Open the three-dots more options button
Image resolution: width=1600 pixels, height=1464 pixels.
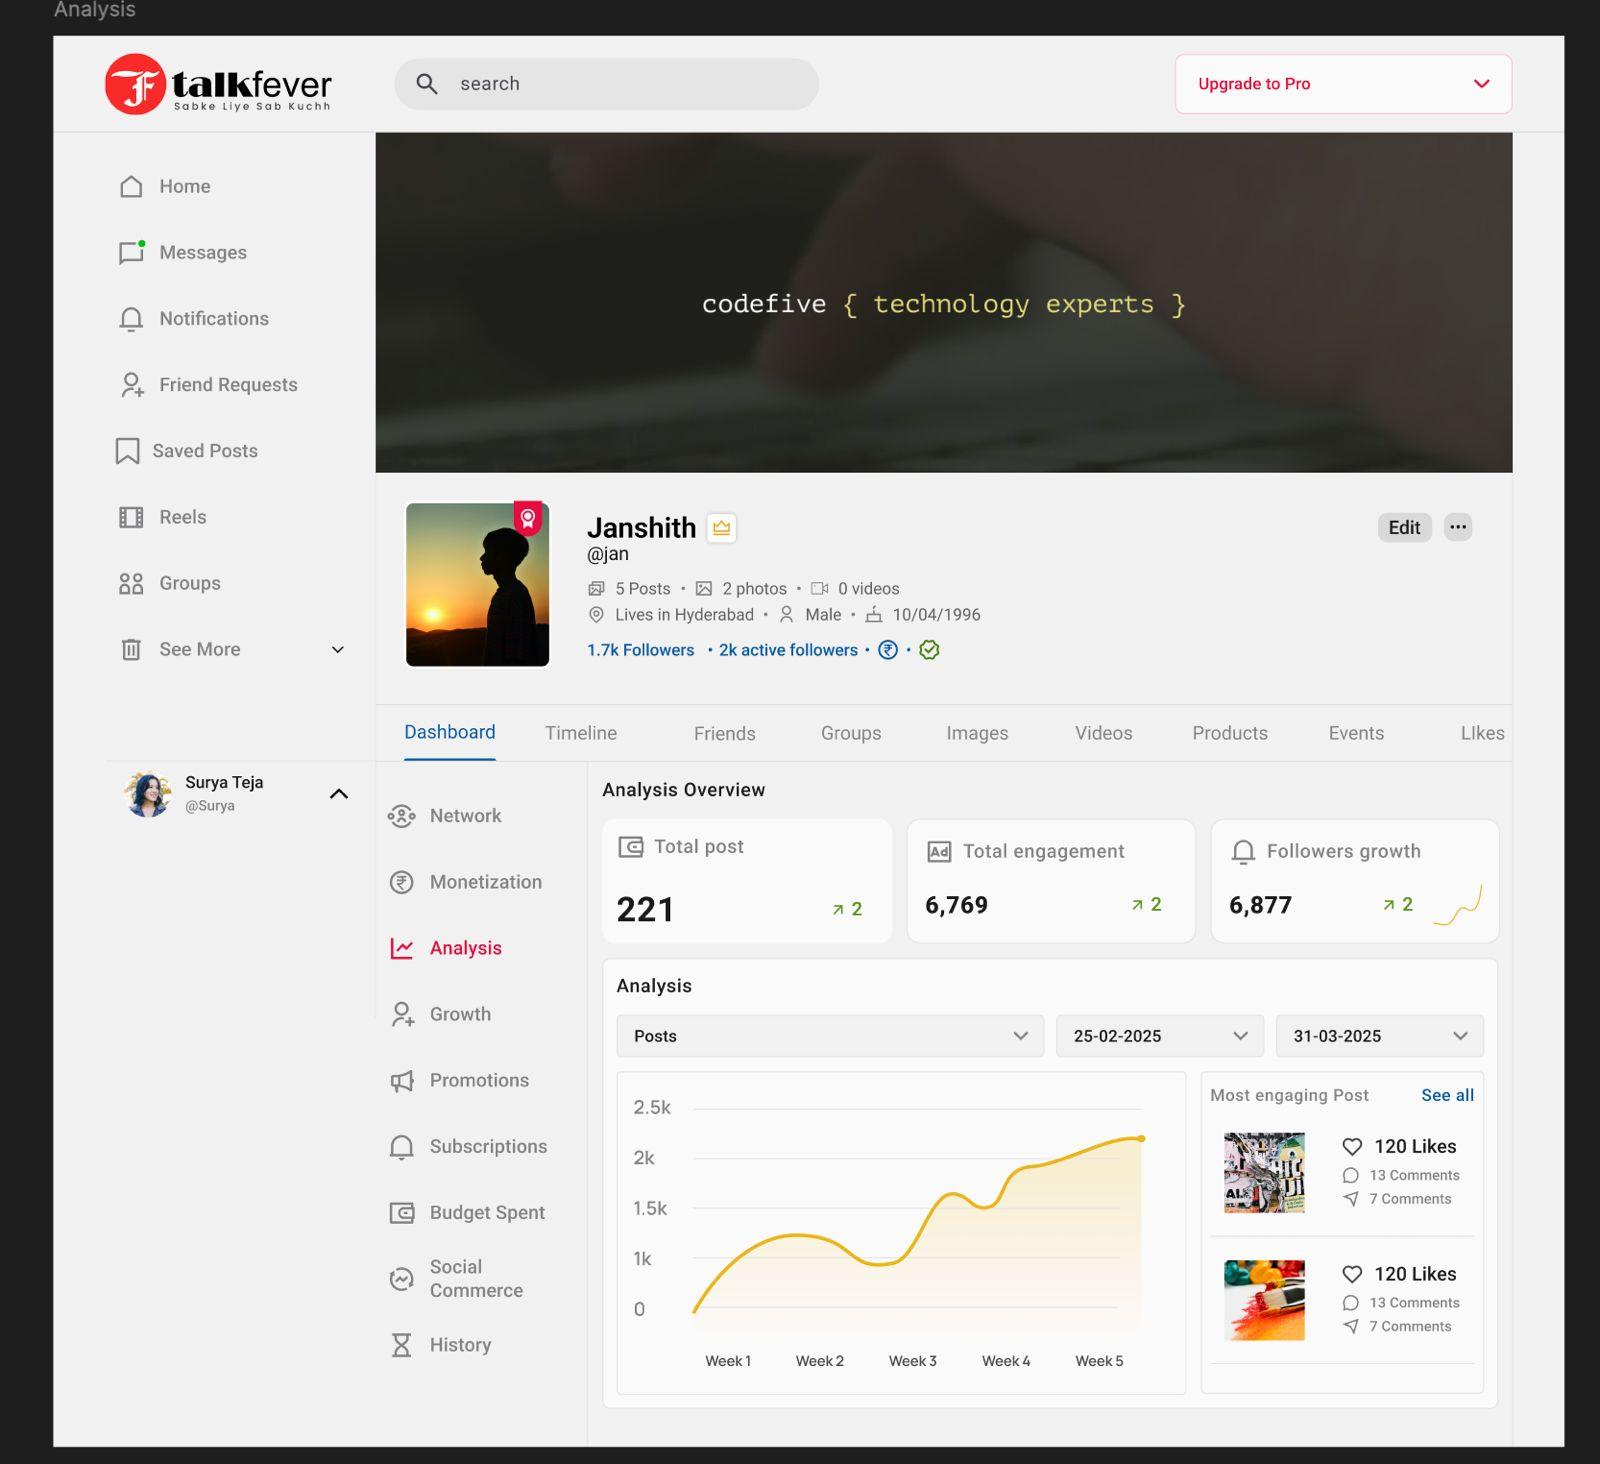1458,527
